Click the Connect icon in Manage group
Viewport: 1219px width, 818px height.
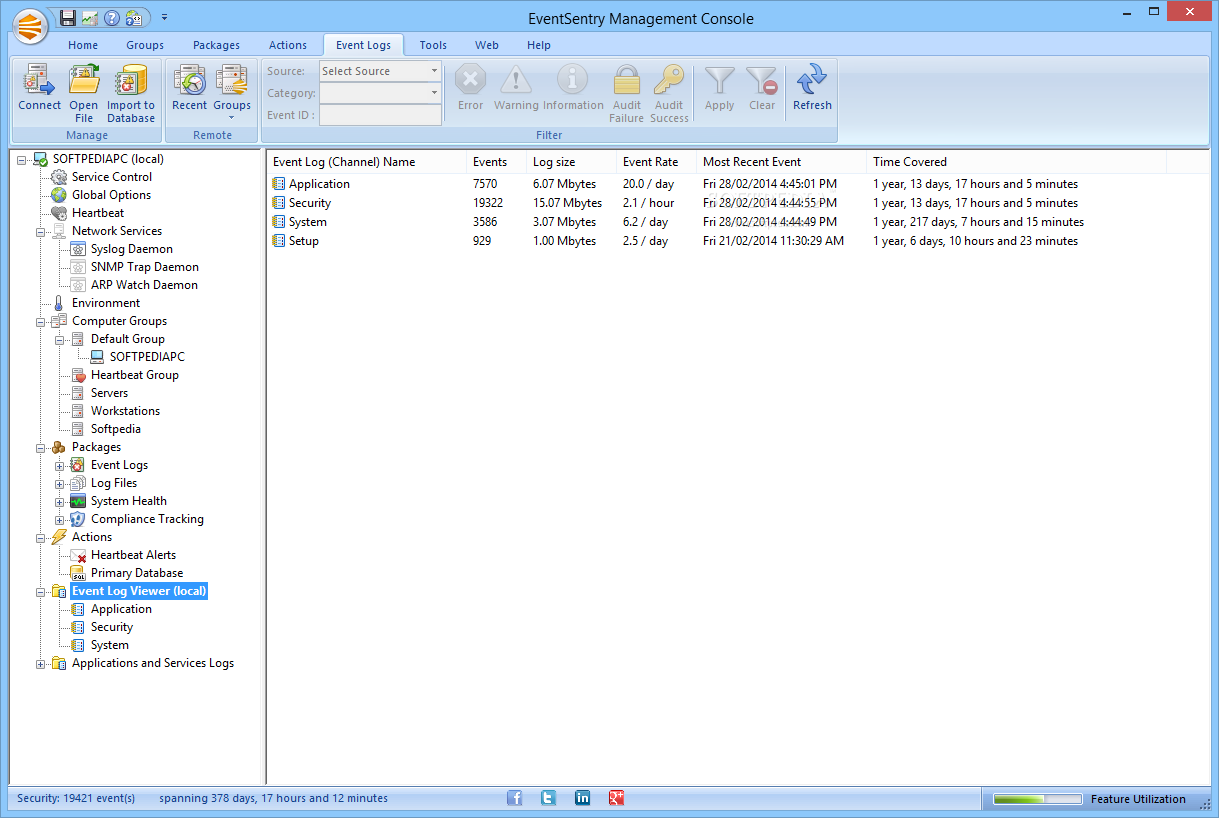[39, 81]
